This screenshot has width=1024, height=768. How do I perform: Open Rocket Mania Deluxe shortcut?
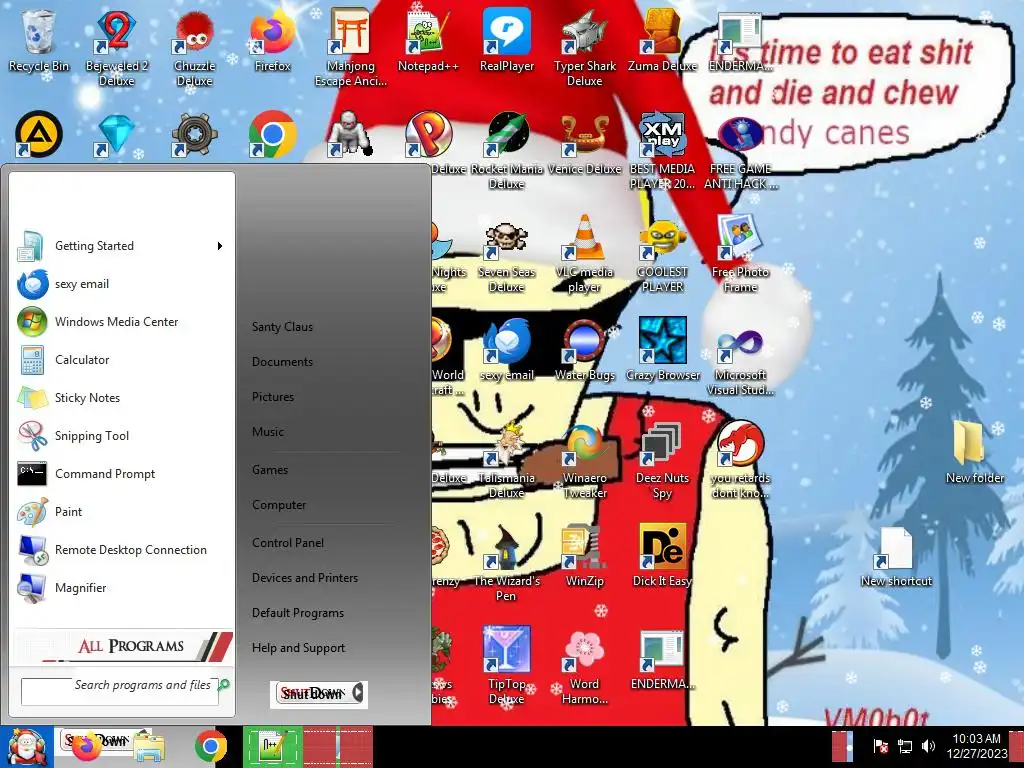[x=507, y=150]
